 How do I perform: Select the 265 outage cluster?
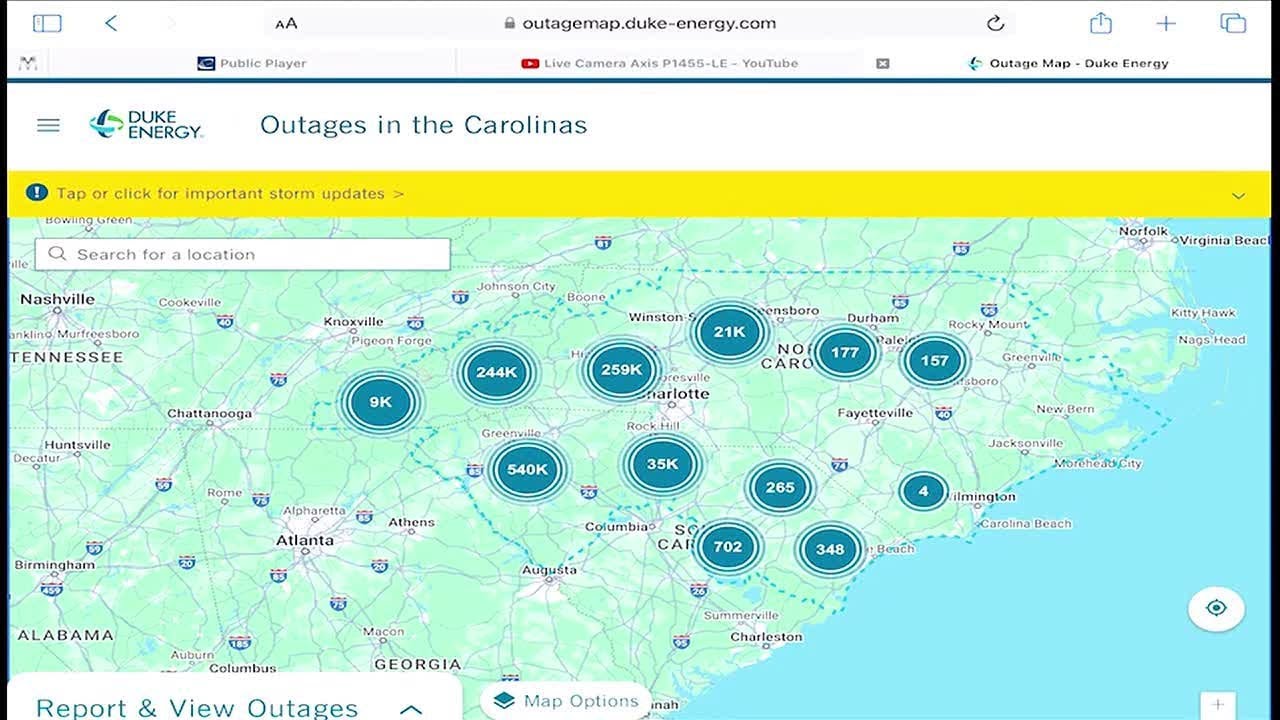point(780,488)
